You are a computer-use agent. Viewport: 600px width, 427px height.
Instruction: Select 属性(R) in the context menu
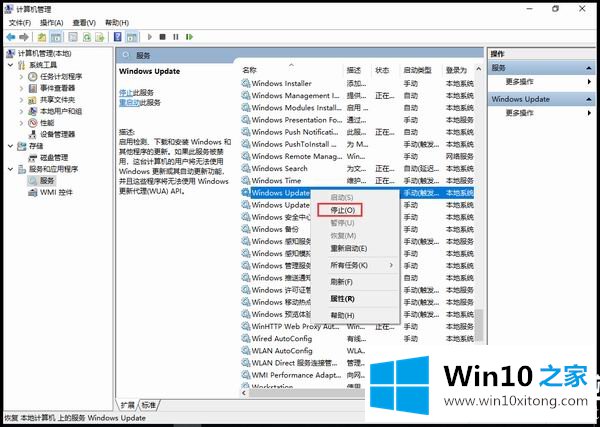342,298
